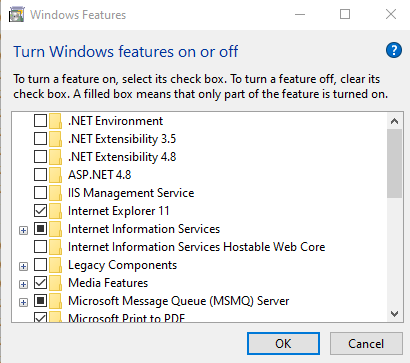Dismiss the dialog with Cancel
This screenshot has height=363, width=410.
coord(366,343)
